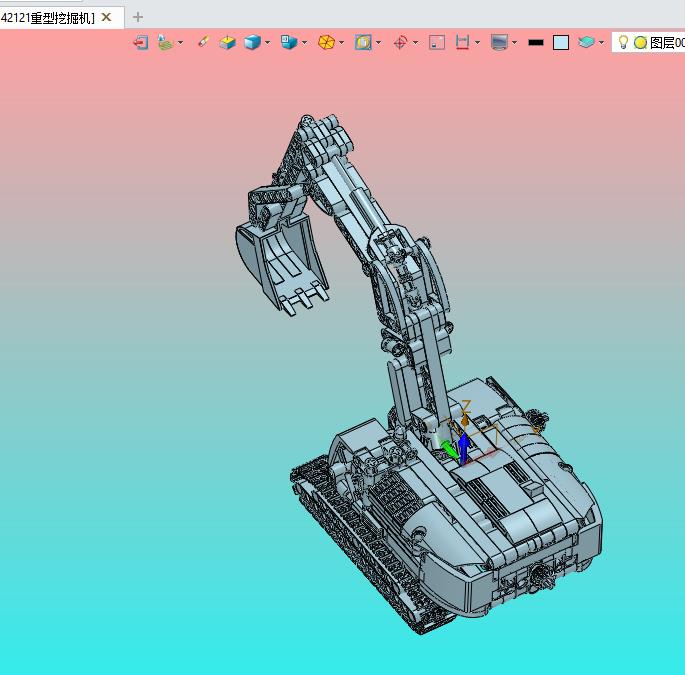Expand dropdown arrow beside gray monitor icon
The width and height of the screenshot is (685, 675).
point(515,43)
